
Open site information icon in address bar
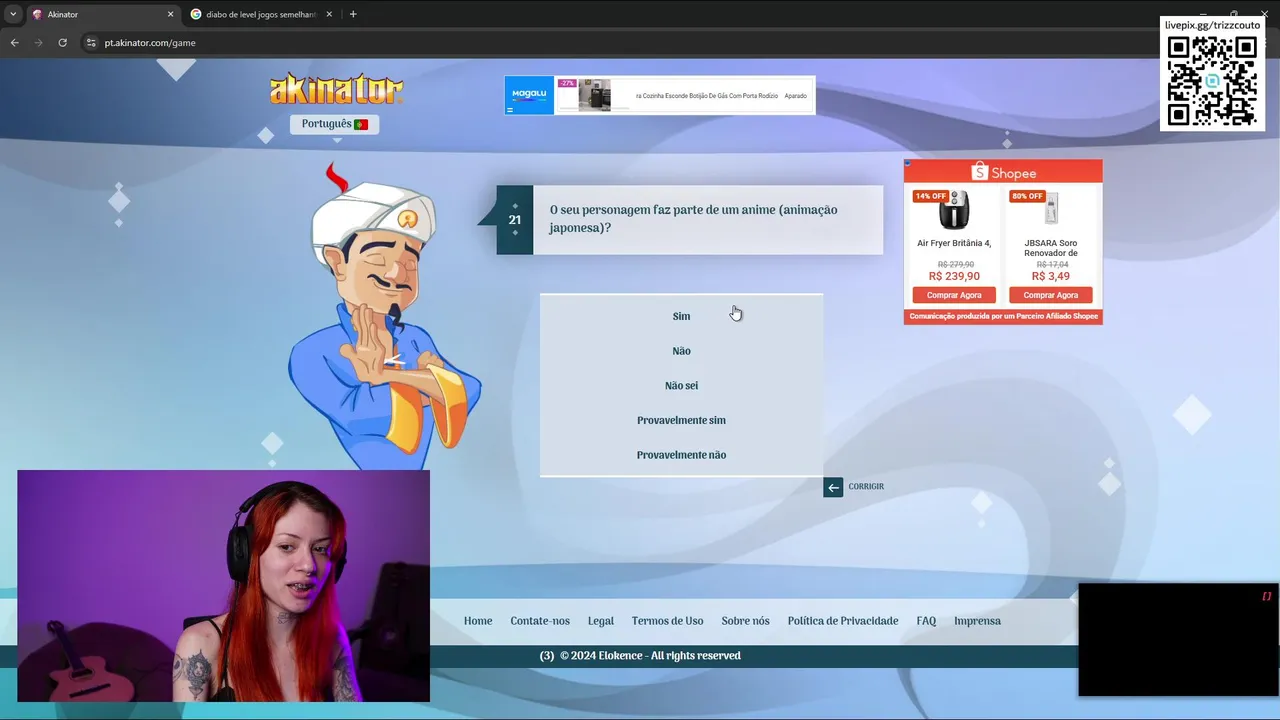pos(92,43)
